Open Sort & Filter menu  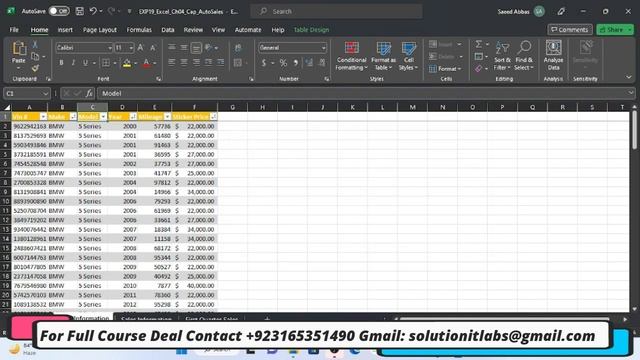502,56
